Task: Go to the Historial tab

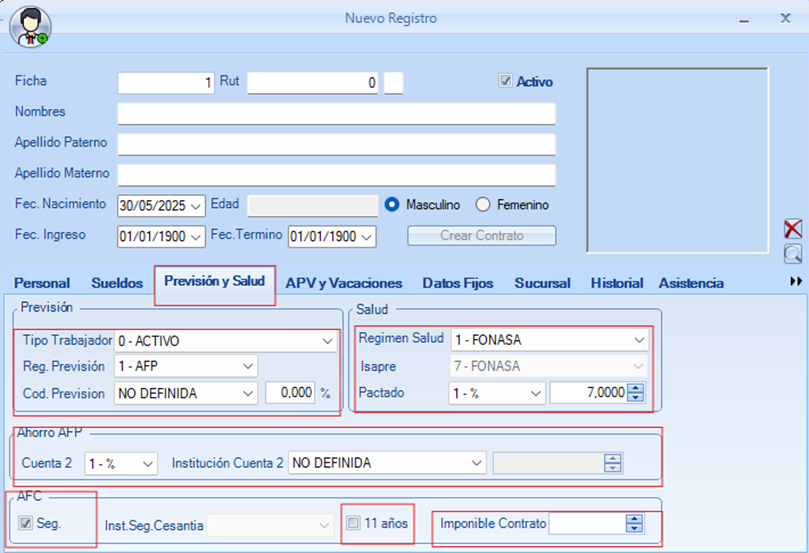Action: (x=616, y=284)
